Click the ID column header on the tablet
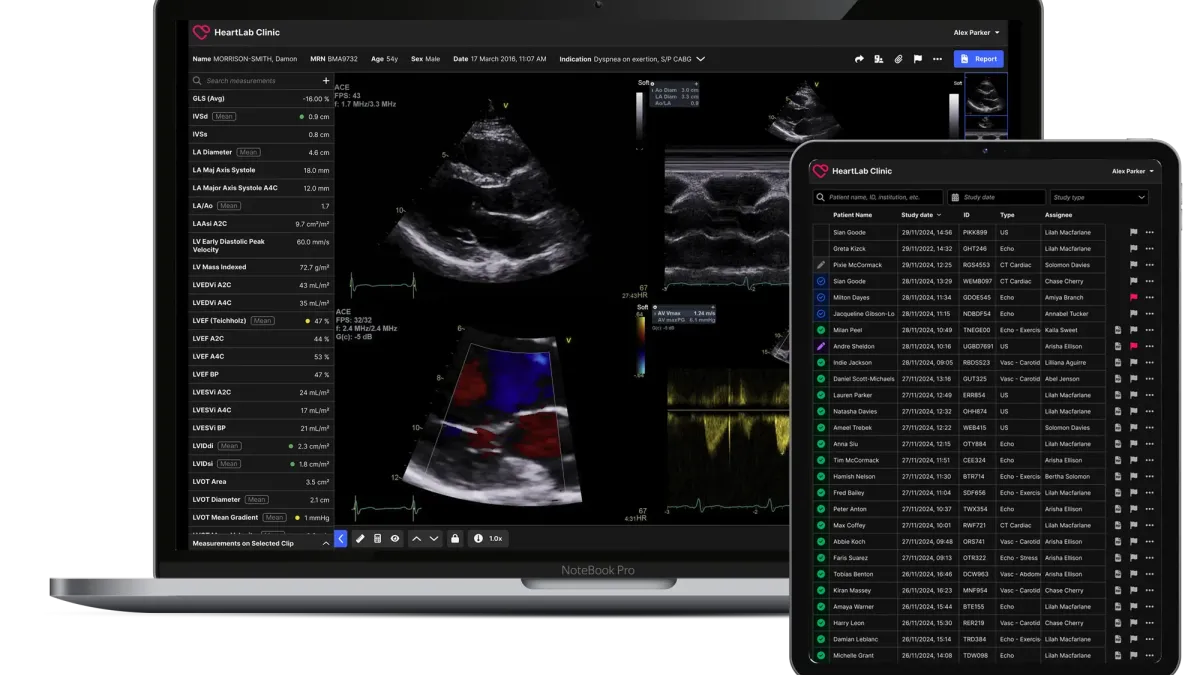 (966, 215)
